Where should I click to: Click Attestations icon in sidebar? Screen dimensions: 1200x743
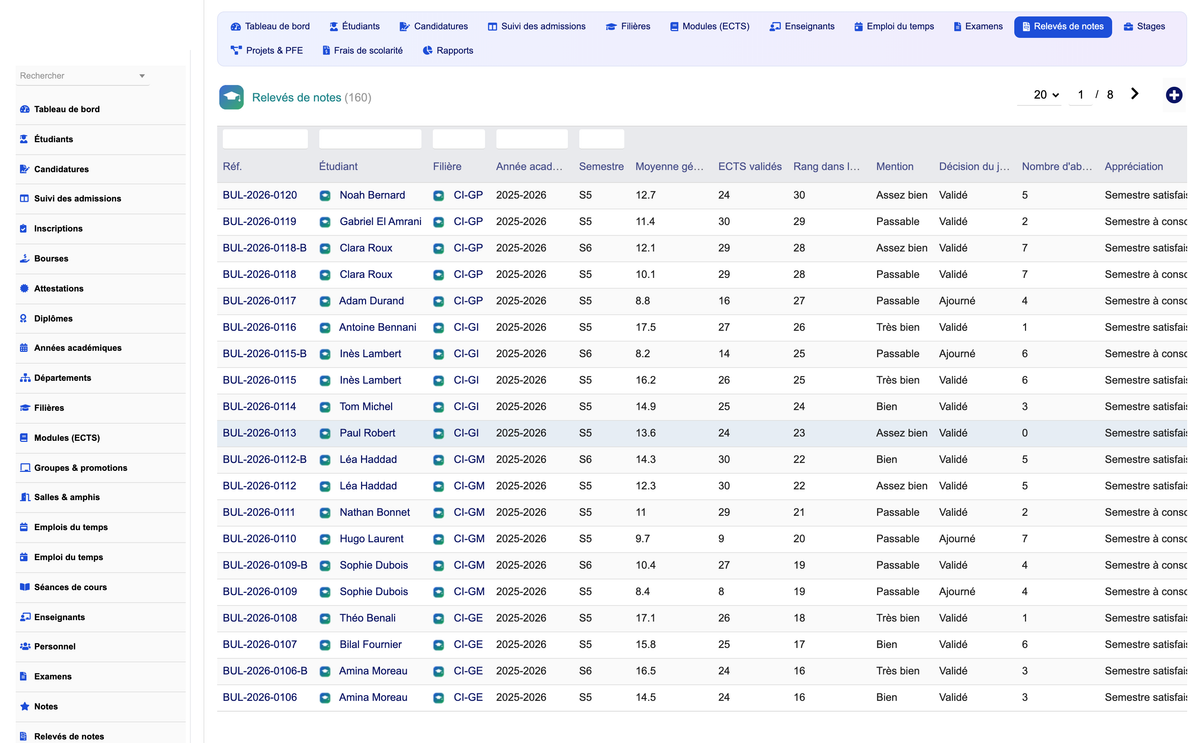(25, 288)
